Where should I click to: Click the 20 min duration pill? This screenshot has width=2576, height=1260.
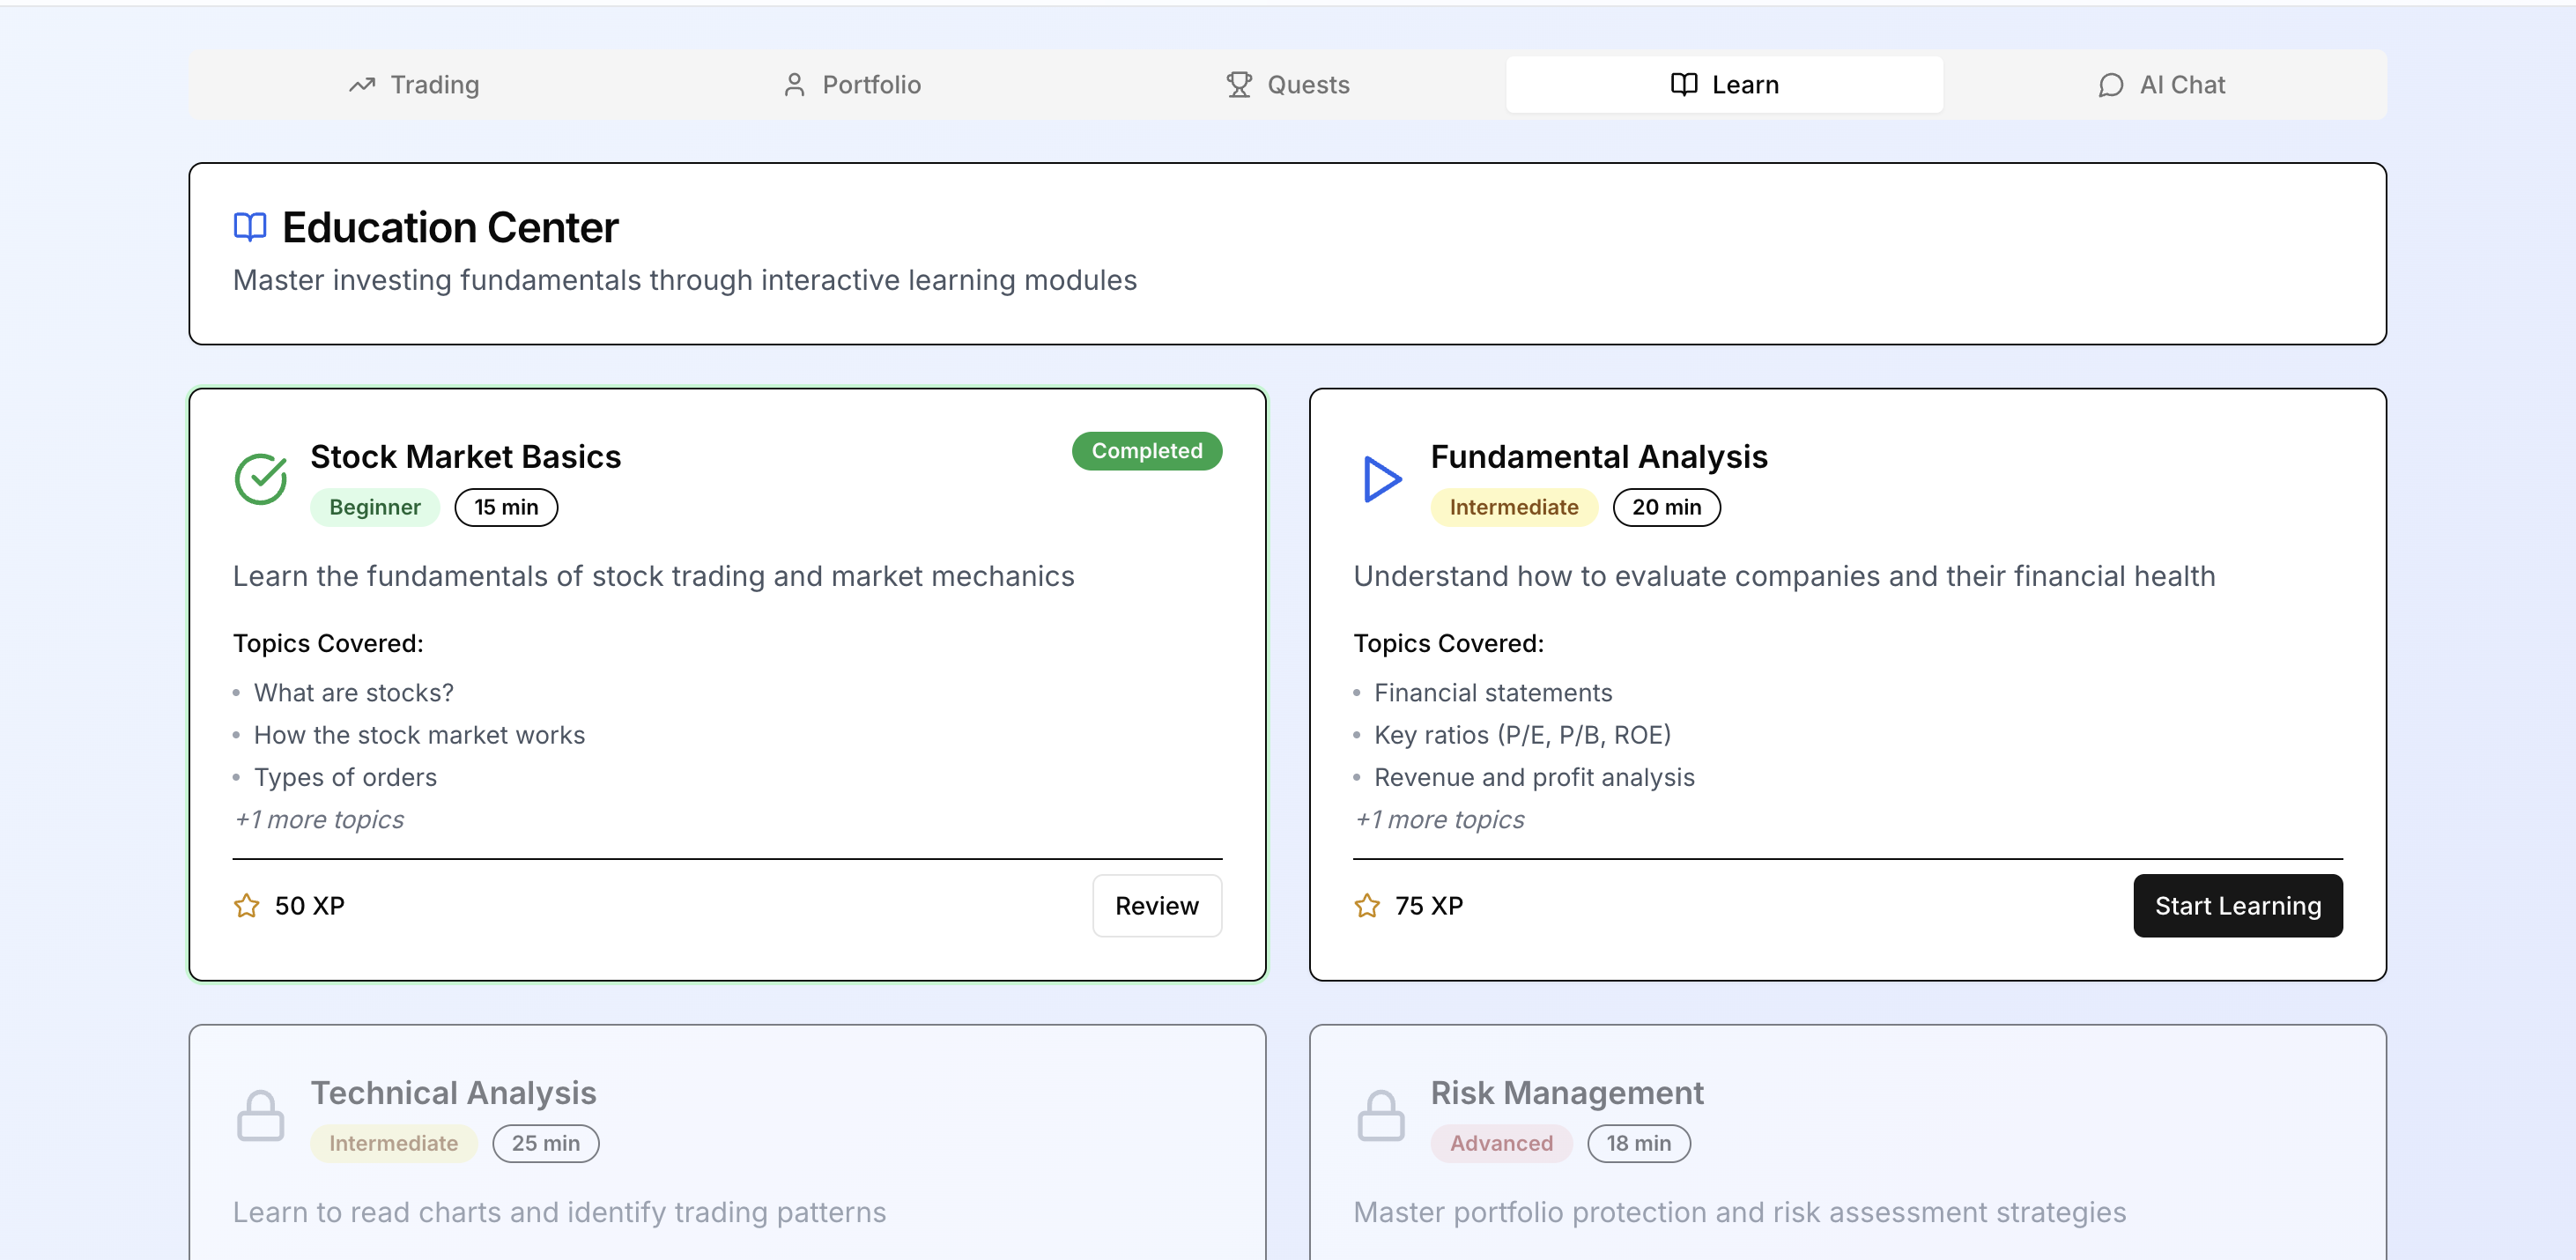[1665, 507]
